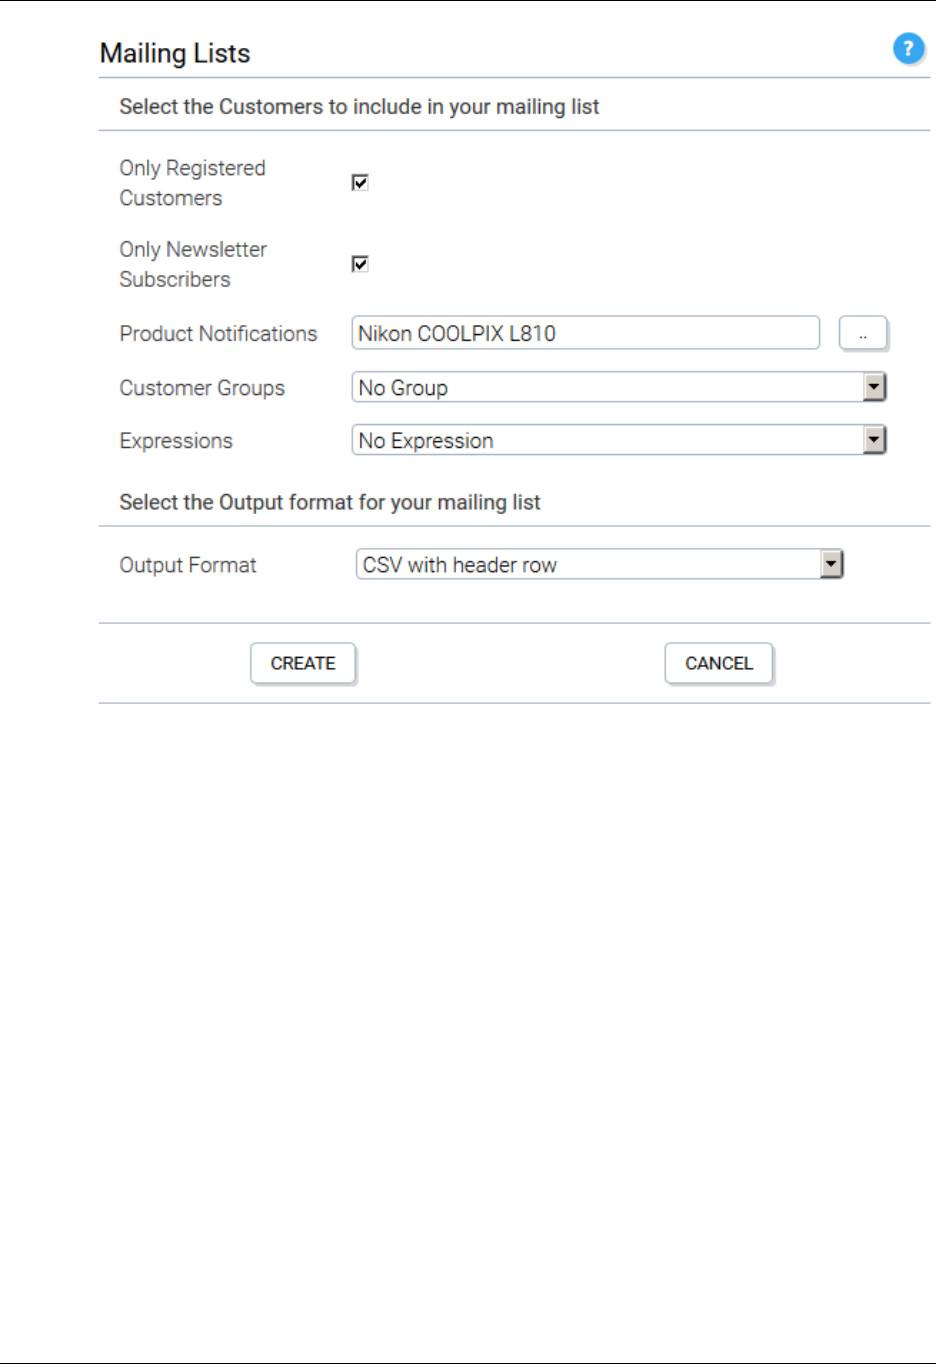Click the CREATE button
This screenshot has height=1364, width=936.
click(303, 663)
